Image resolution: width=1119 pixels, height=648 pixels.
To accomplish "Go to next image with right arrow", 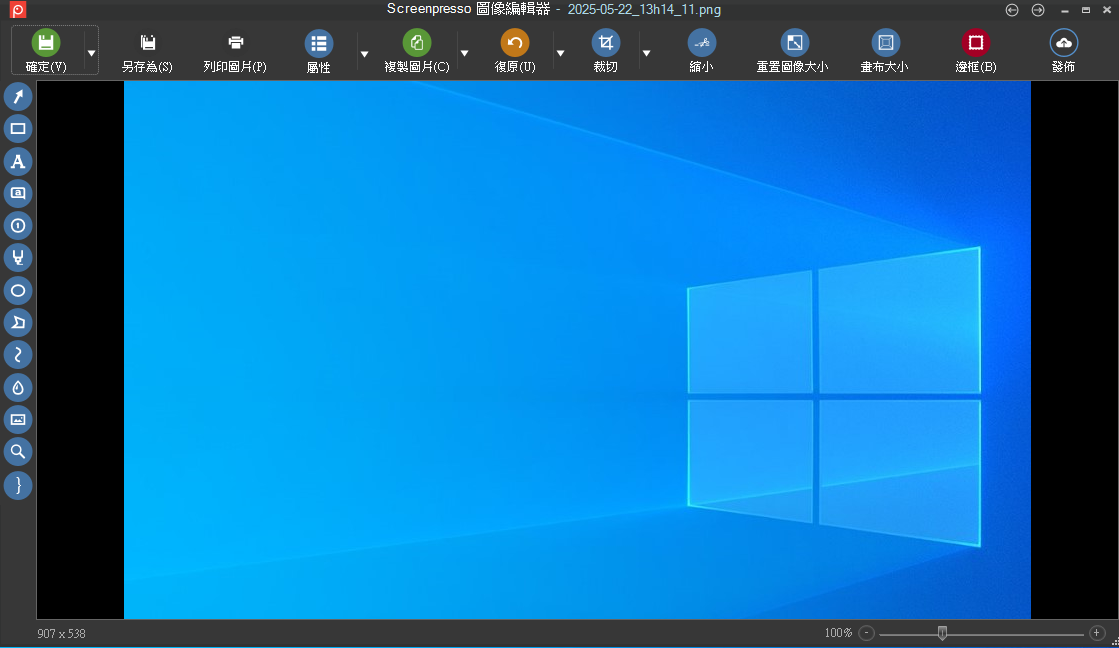I will 1038,10.
